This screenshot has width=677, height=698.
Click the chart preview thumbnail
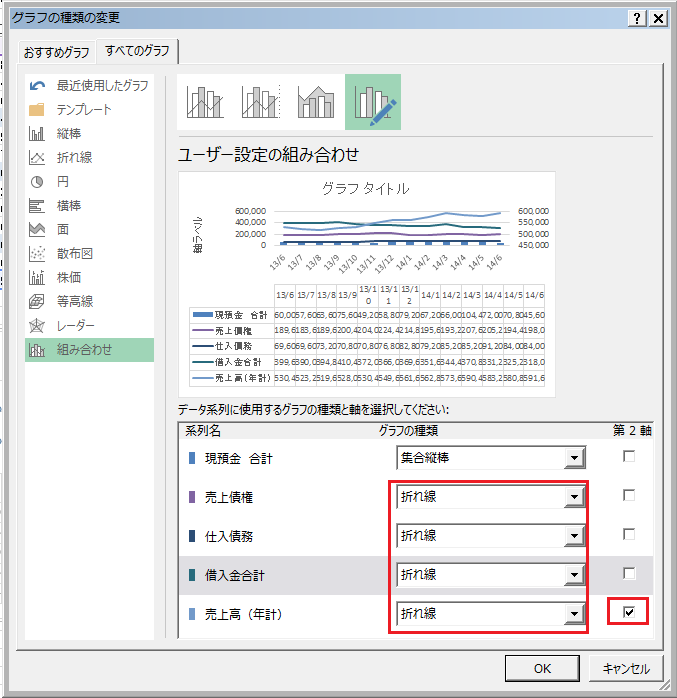366,282
